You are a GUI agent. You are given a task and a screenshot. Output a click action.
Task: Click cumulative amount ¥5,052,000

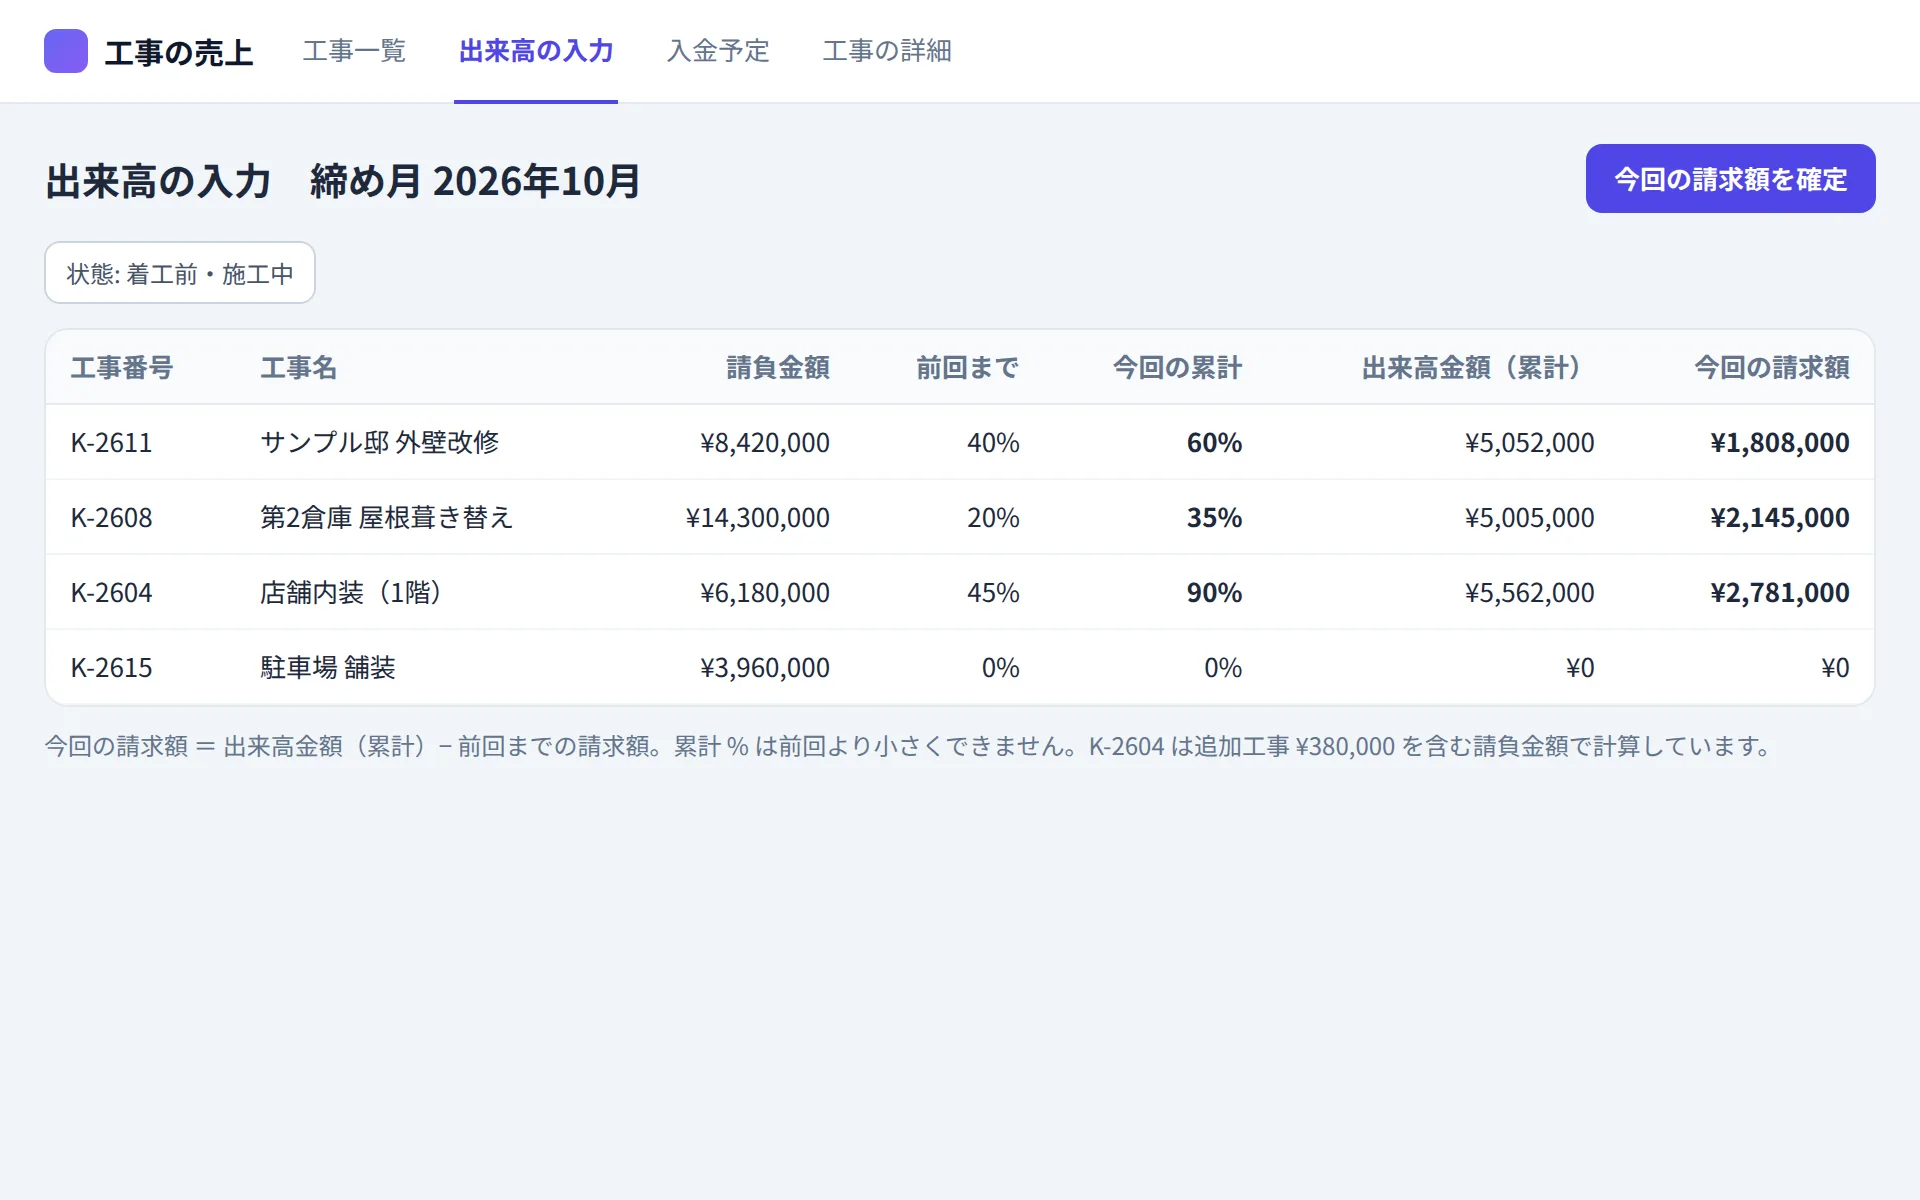coord(1530,443)
